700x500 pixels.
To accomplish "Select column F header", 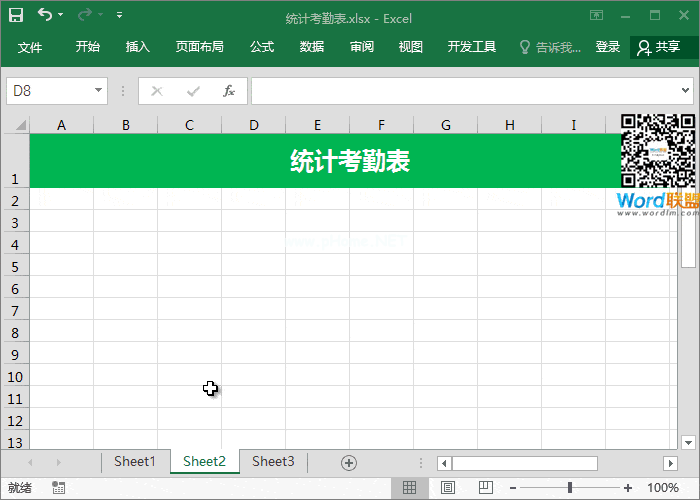I will 381,125.
